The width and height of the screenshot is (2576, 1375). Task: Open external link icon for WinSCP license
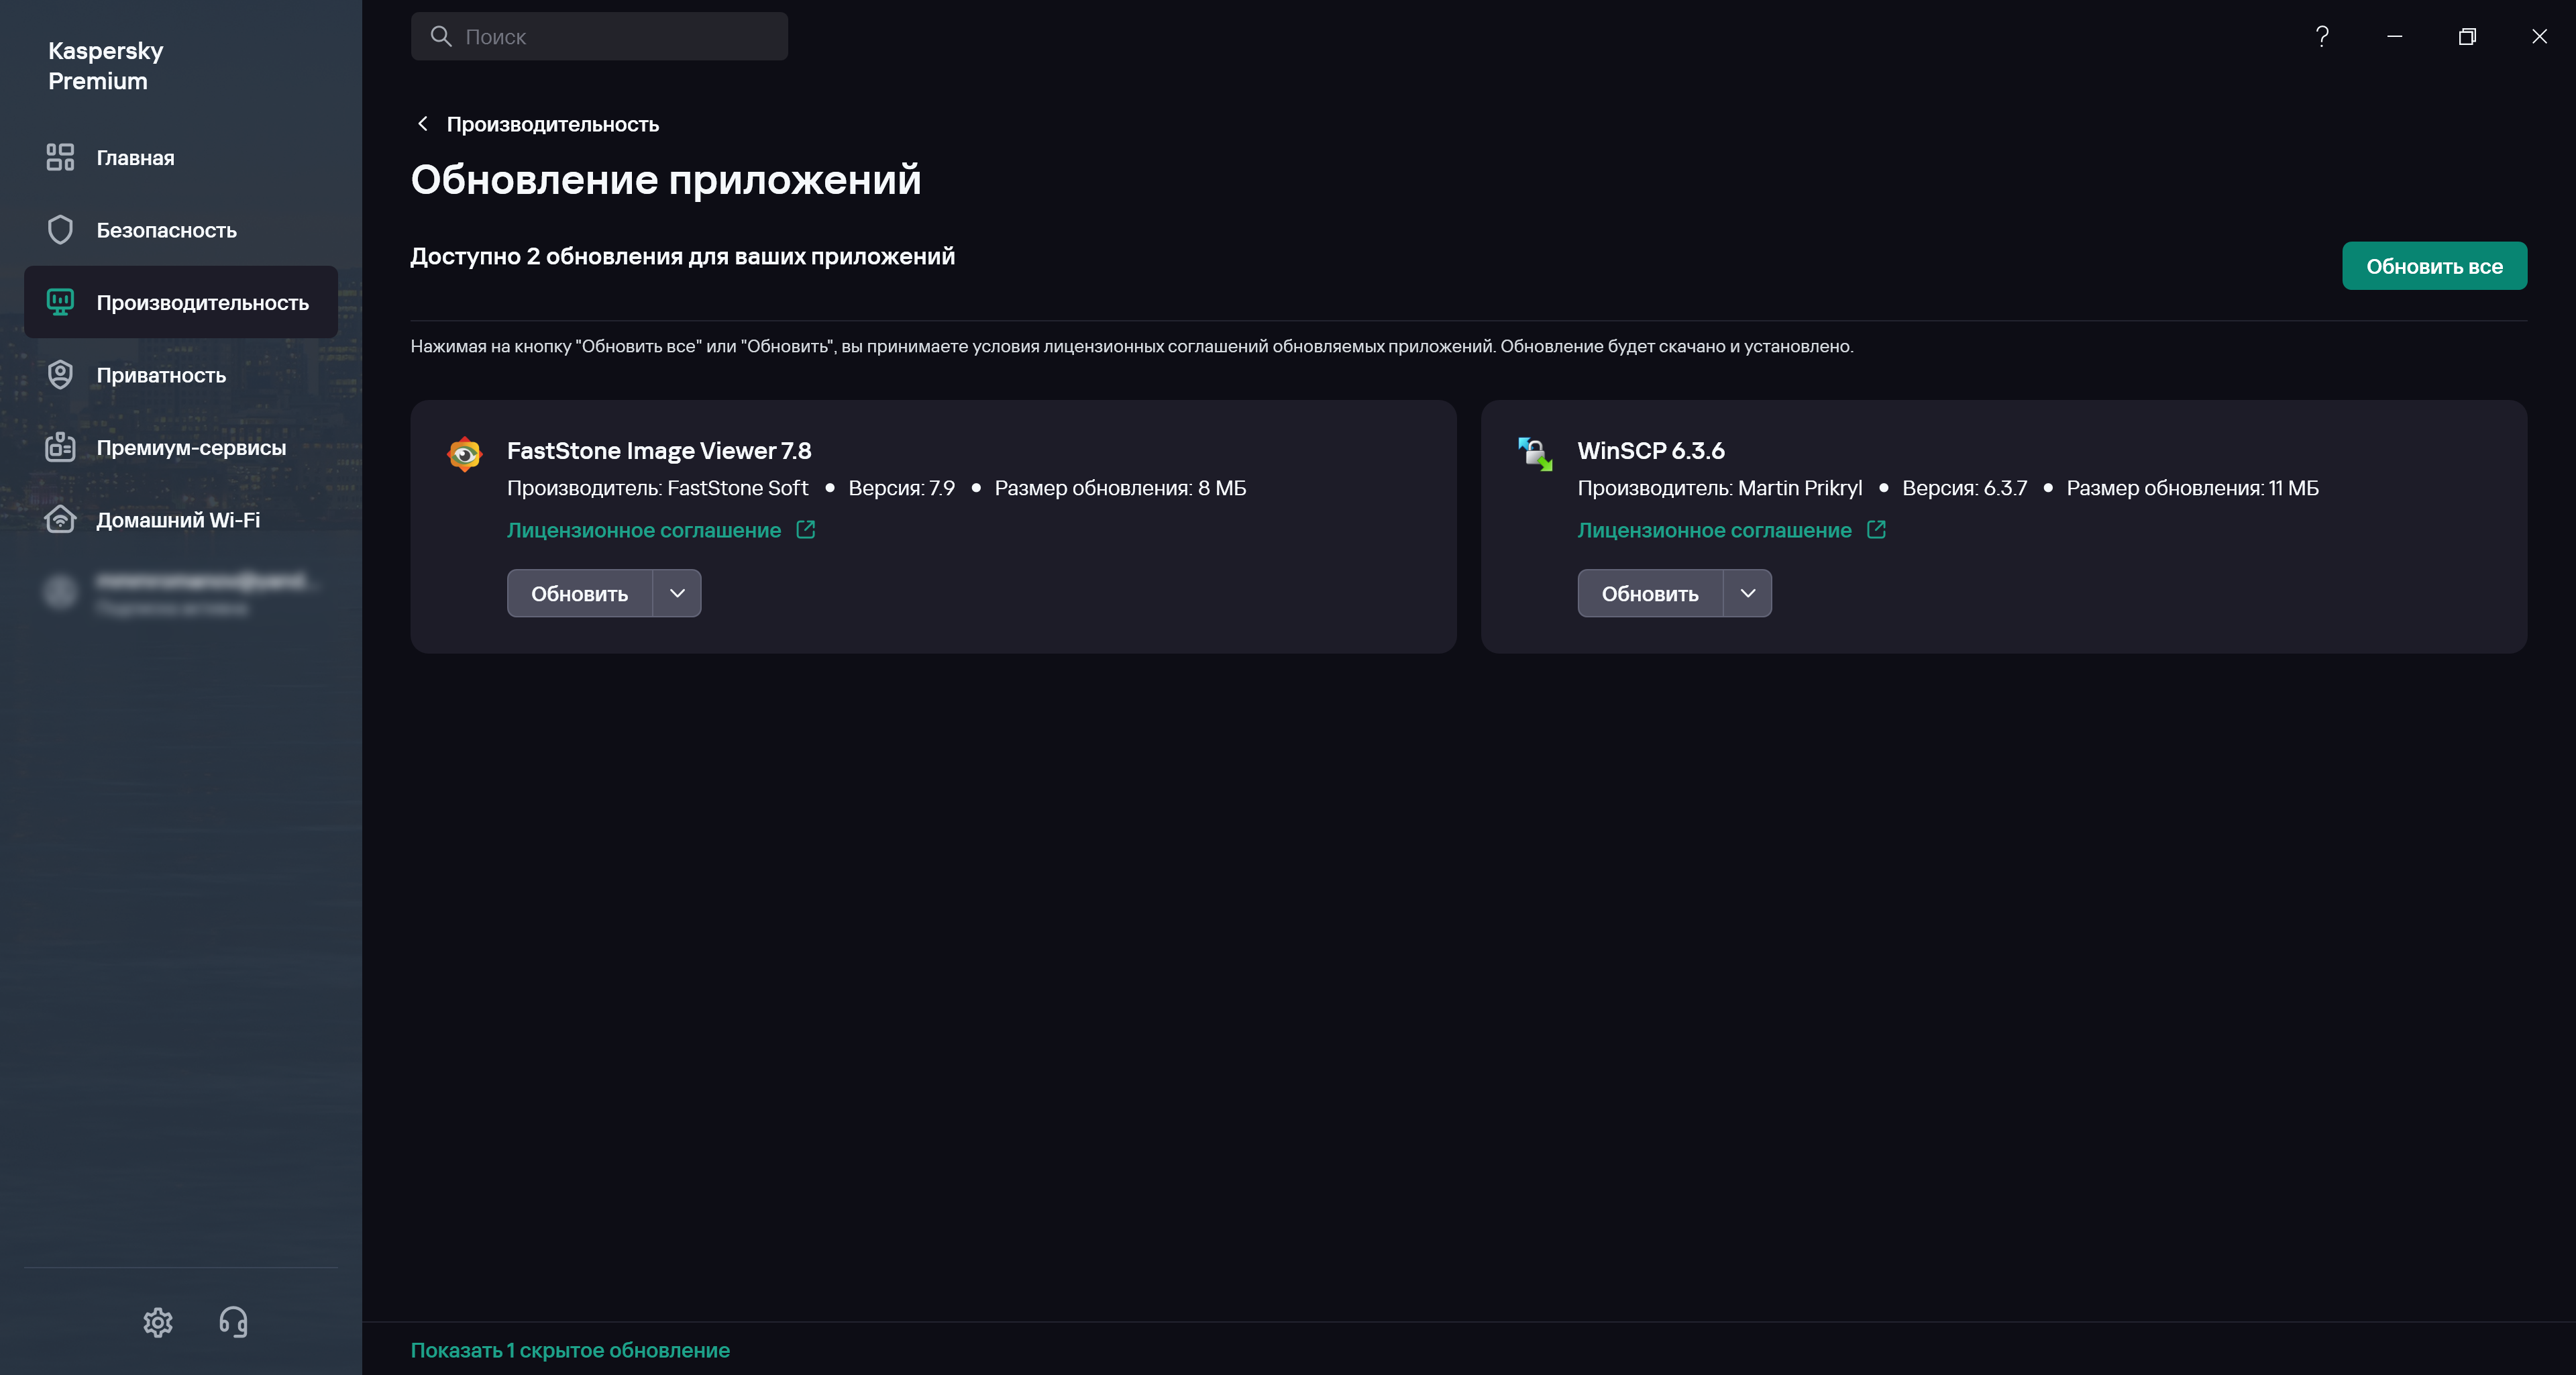click(x=1876, y=530)
